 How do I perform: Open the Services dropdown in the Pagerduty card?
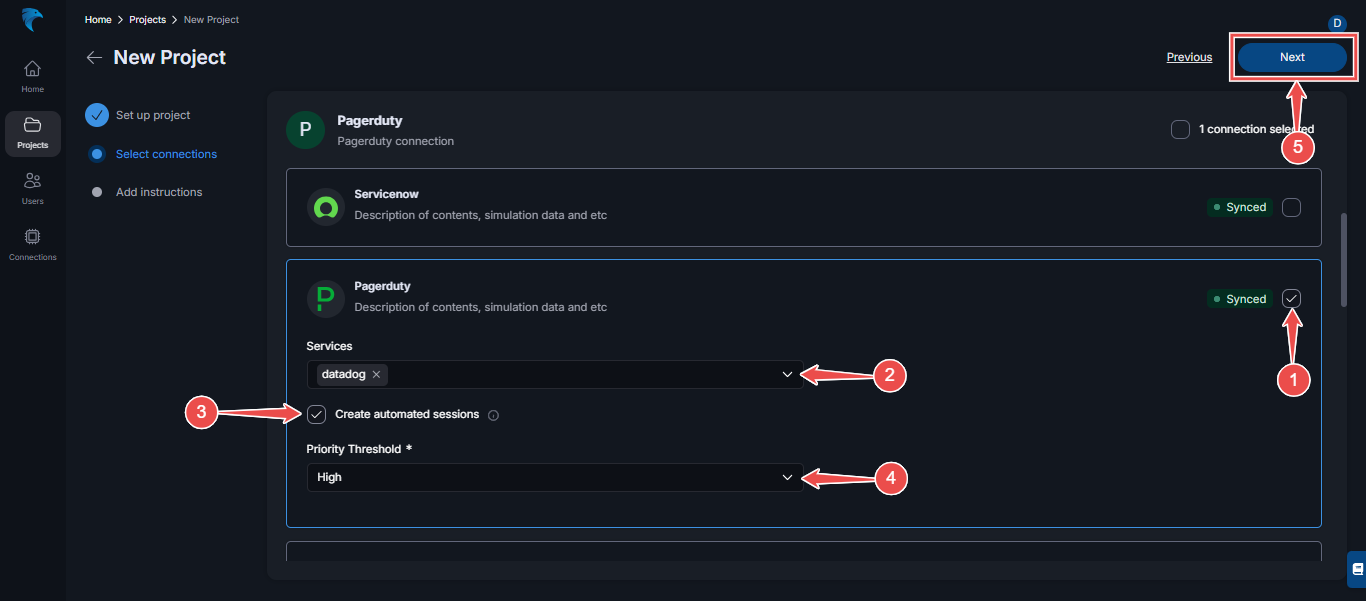787,374
